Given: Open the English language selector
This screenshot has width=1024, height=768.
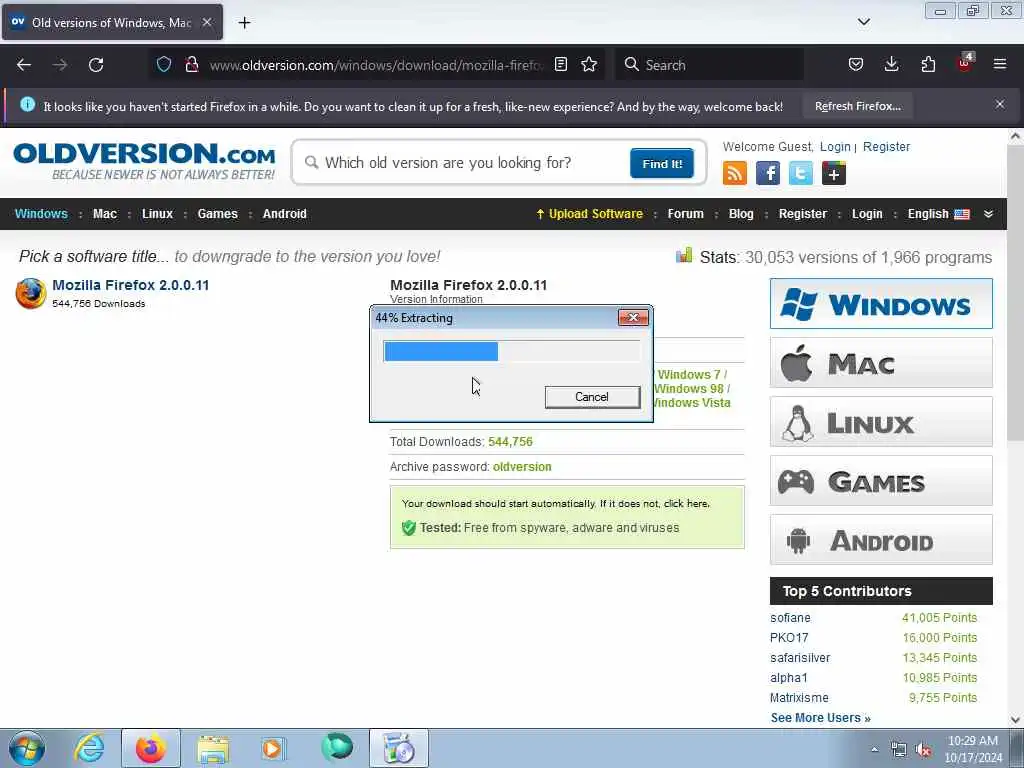Looking at the screenshot, I should (x=938, y=214).
